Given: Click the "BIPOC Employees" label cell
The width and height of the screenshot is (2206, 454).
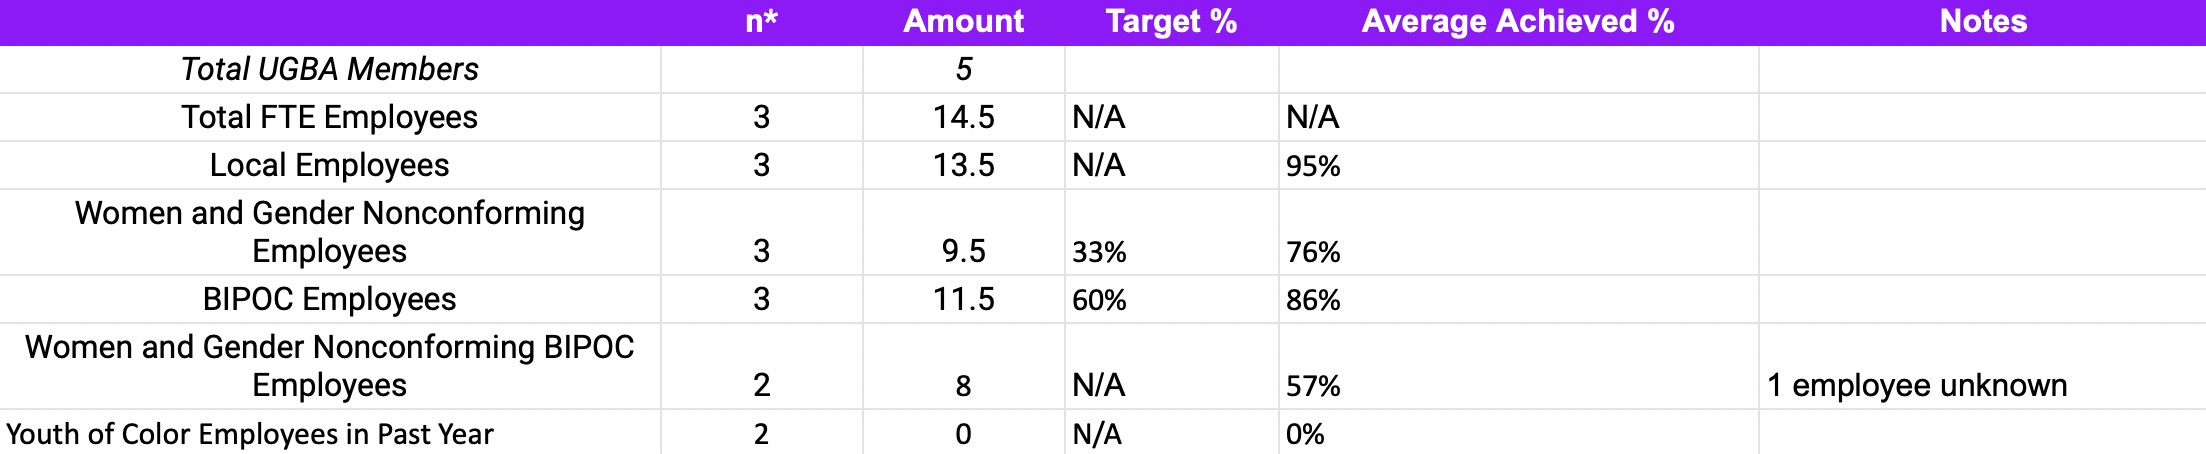Looking at the screenshot, I should click(329, 299).
